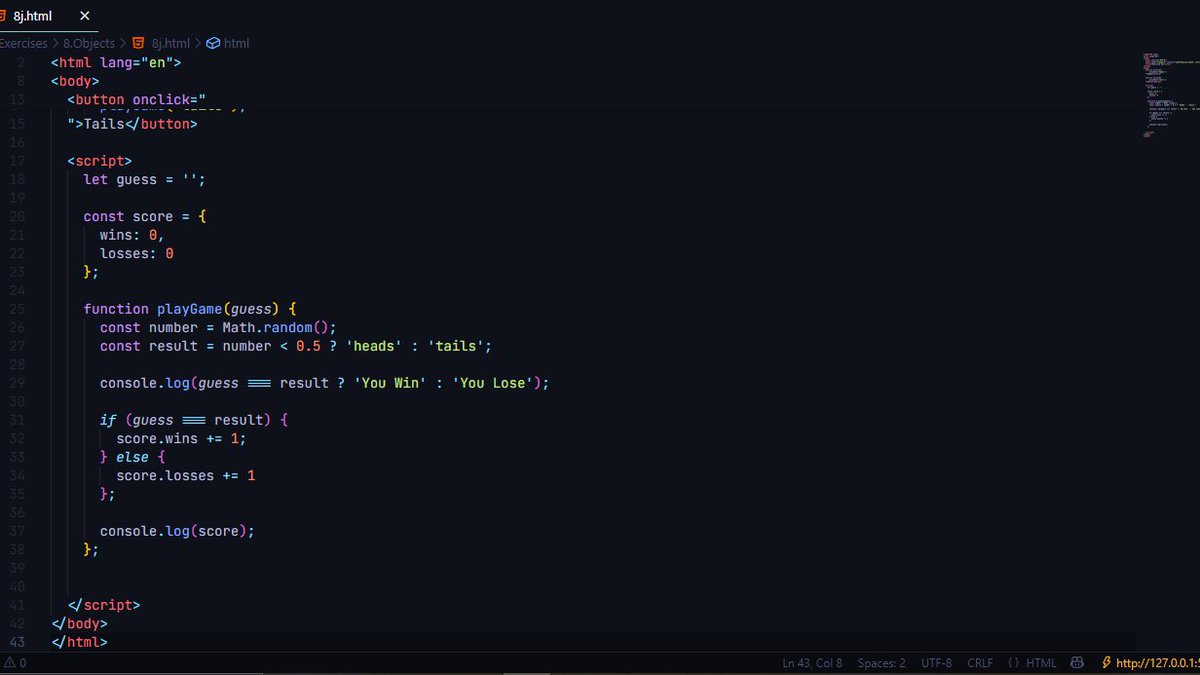Select the 8j.html editor tab

[x=48, y=16]
